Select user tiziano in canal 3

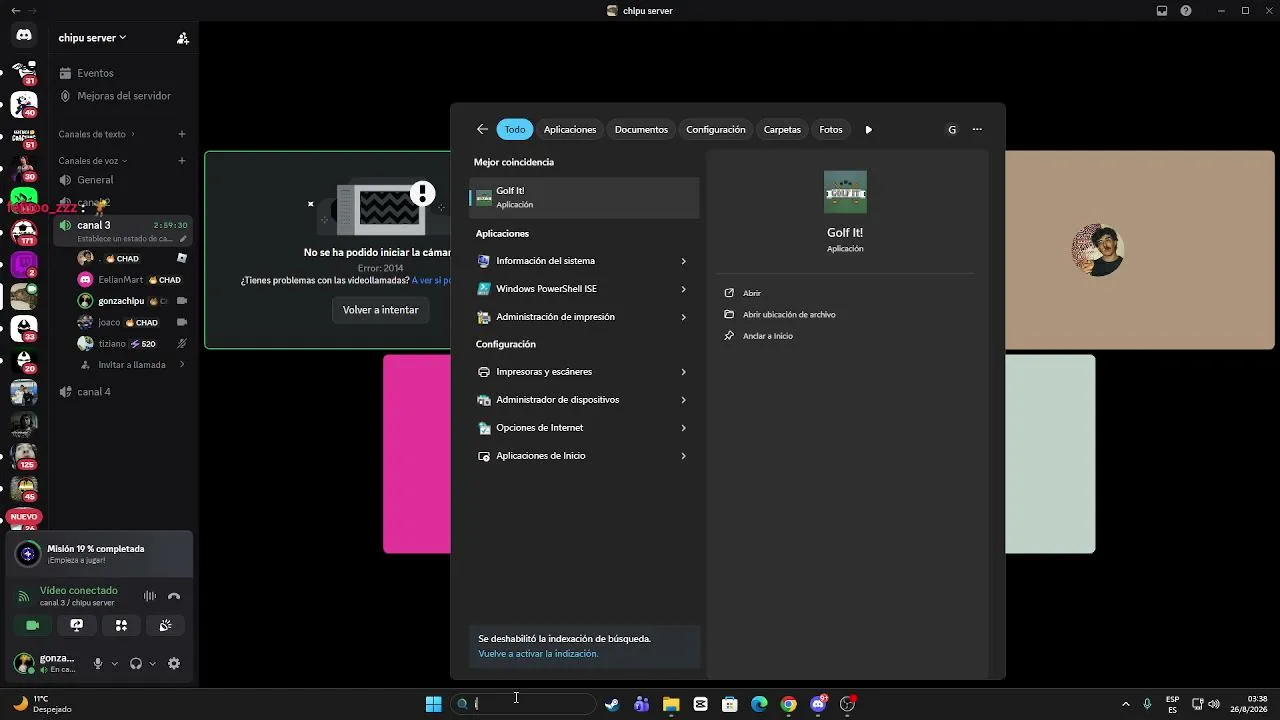pos(131,344)
